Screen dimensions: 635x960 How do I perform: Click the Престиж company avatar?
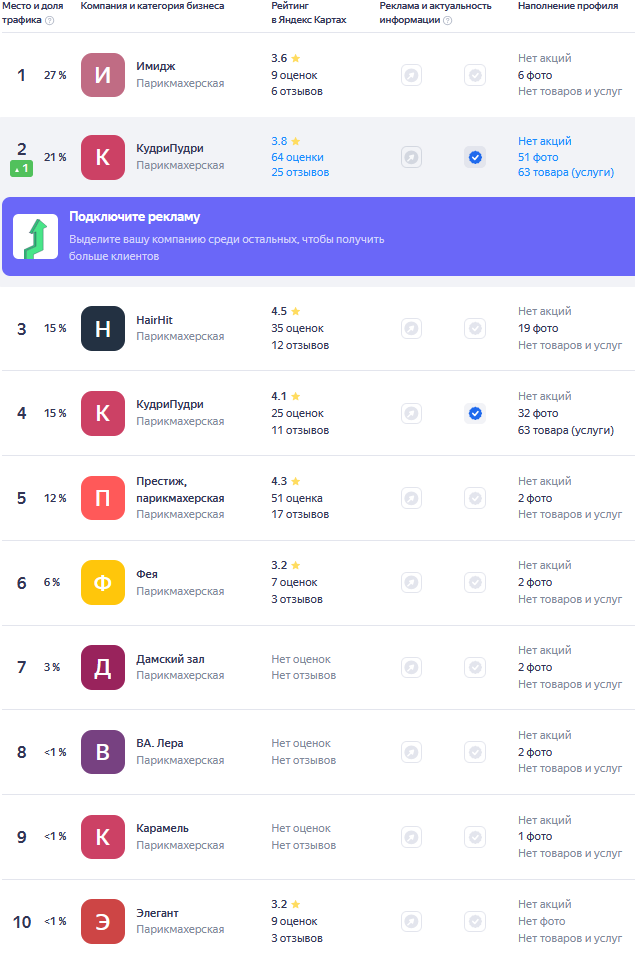(103, 498)
